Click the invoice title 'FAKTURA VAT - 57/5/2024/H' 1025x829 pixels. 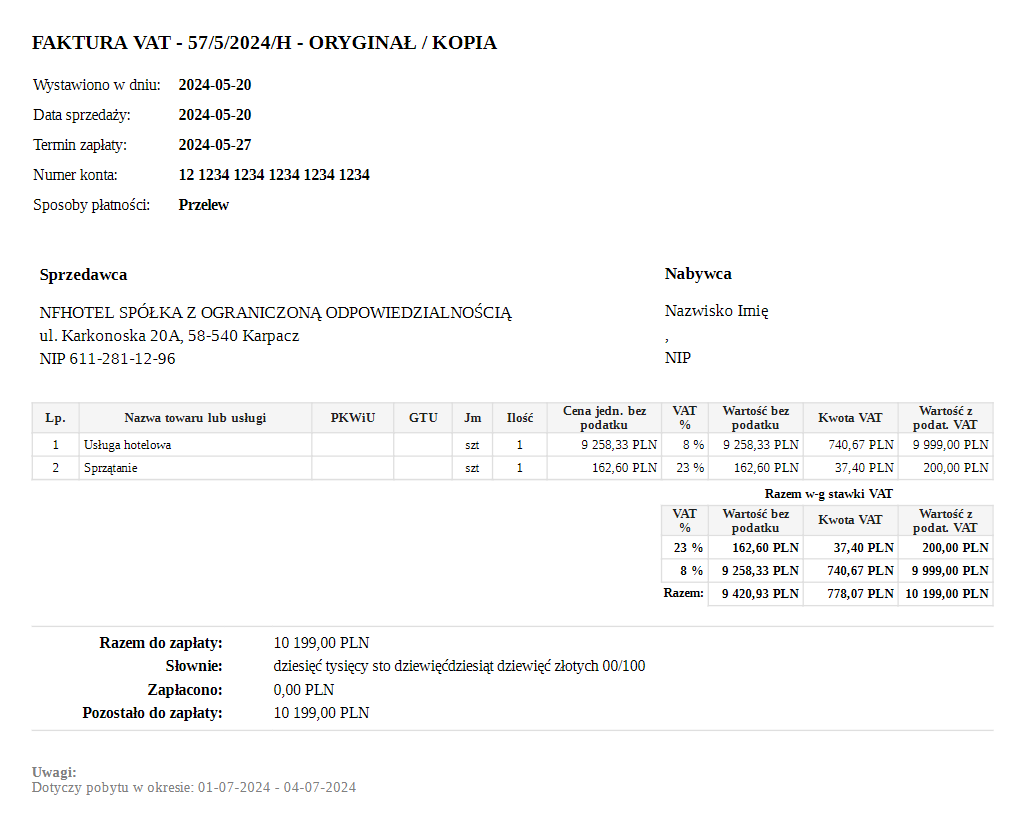[161, 42]
